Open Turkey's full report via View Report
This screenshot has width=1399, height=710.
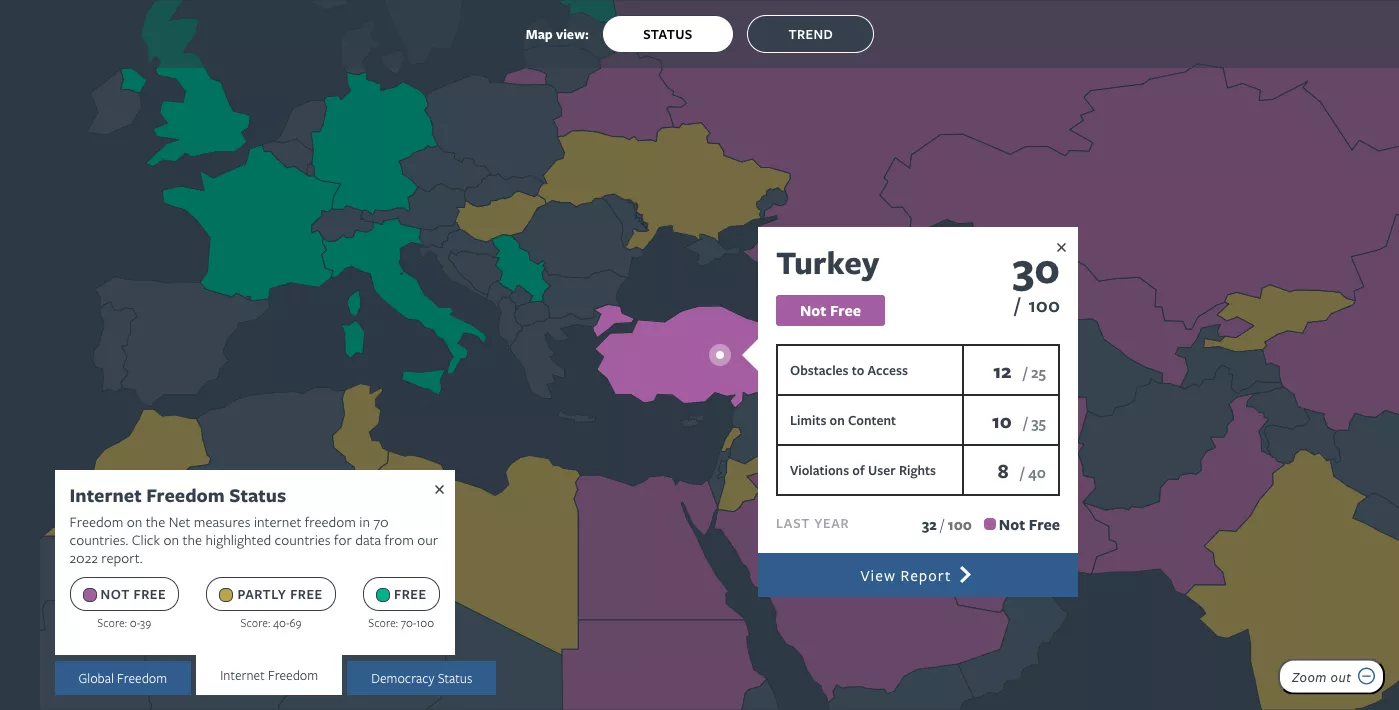coord(918,575)
